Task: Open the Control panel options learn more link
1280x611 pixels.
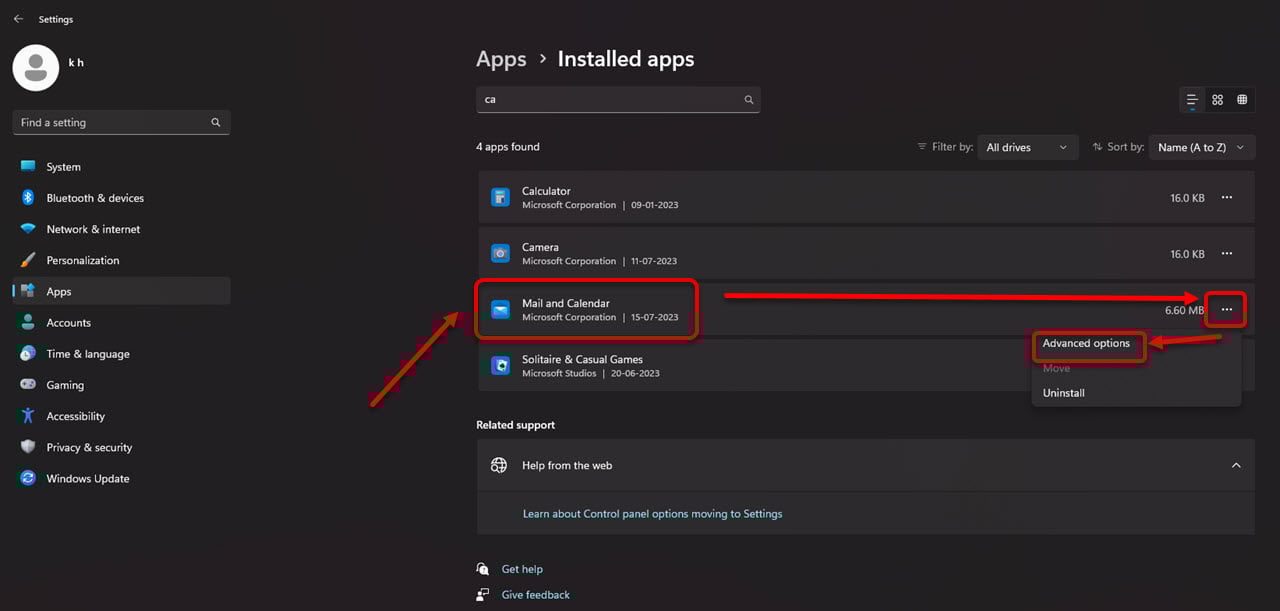Action: point(652,514)
